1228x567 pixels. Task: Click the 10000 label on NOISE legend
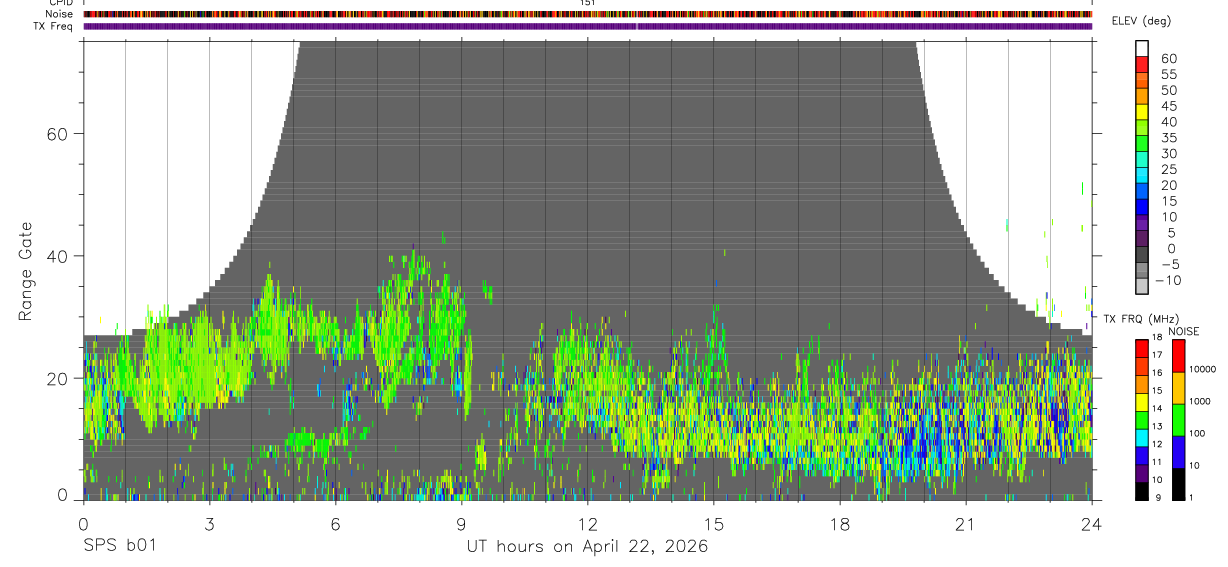1202,369
